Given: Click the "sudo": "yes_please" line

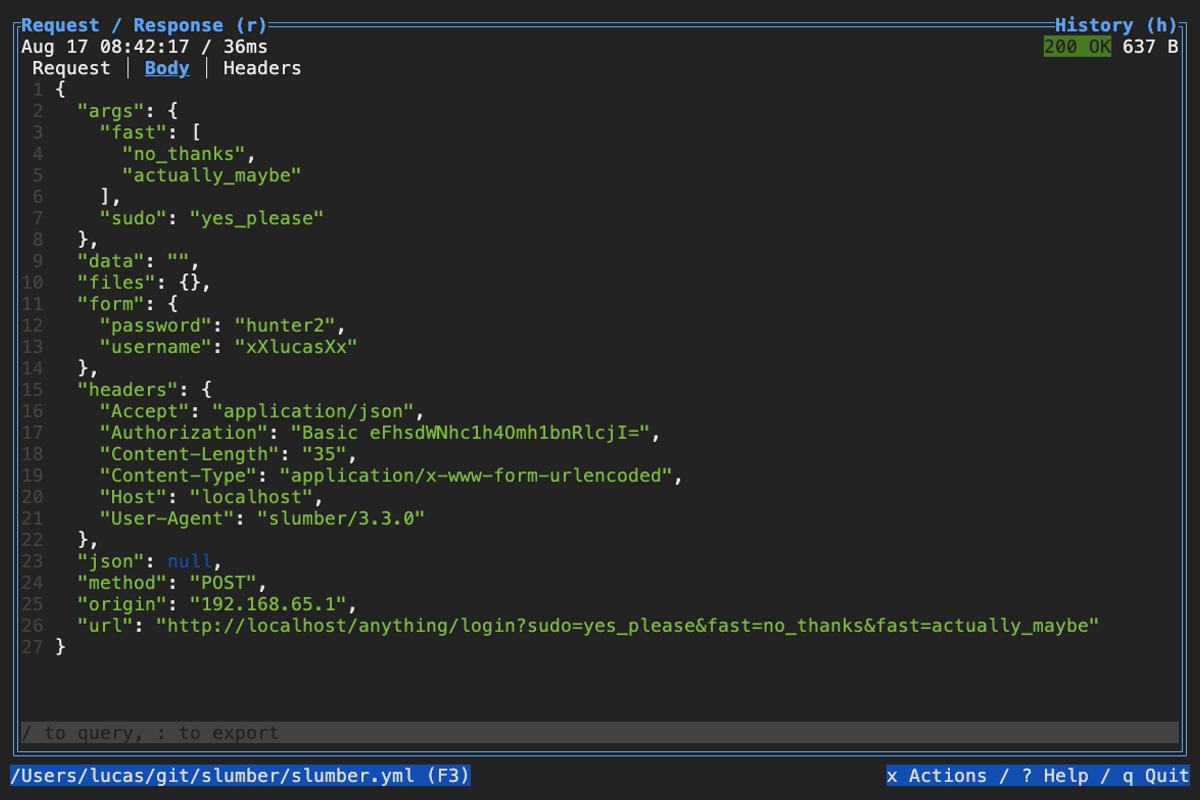Looking at the screenshot, I should coord(212,218).
